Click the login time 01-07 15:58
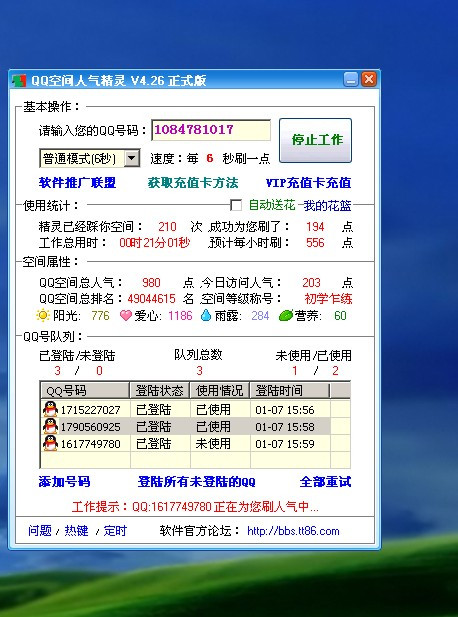Screen dimensions: 458x617 tap(285, 427)
